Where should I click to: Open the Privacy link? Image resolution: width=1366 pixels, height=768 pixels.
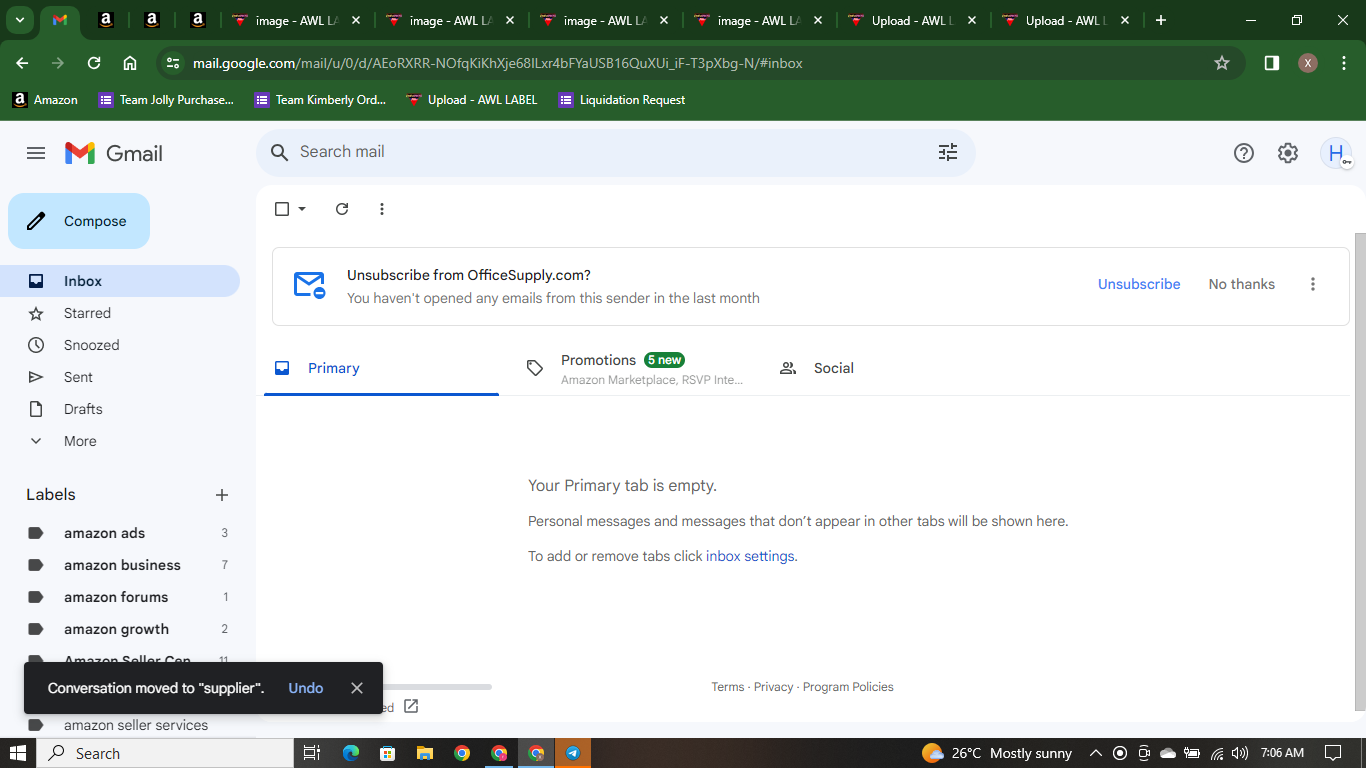pos(773,687)
